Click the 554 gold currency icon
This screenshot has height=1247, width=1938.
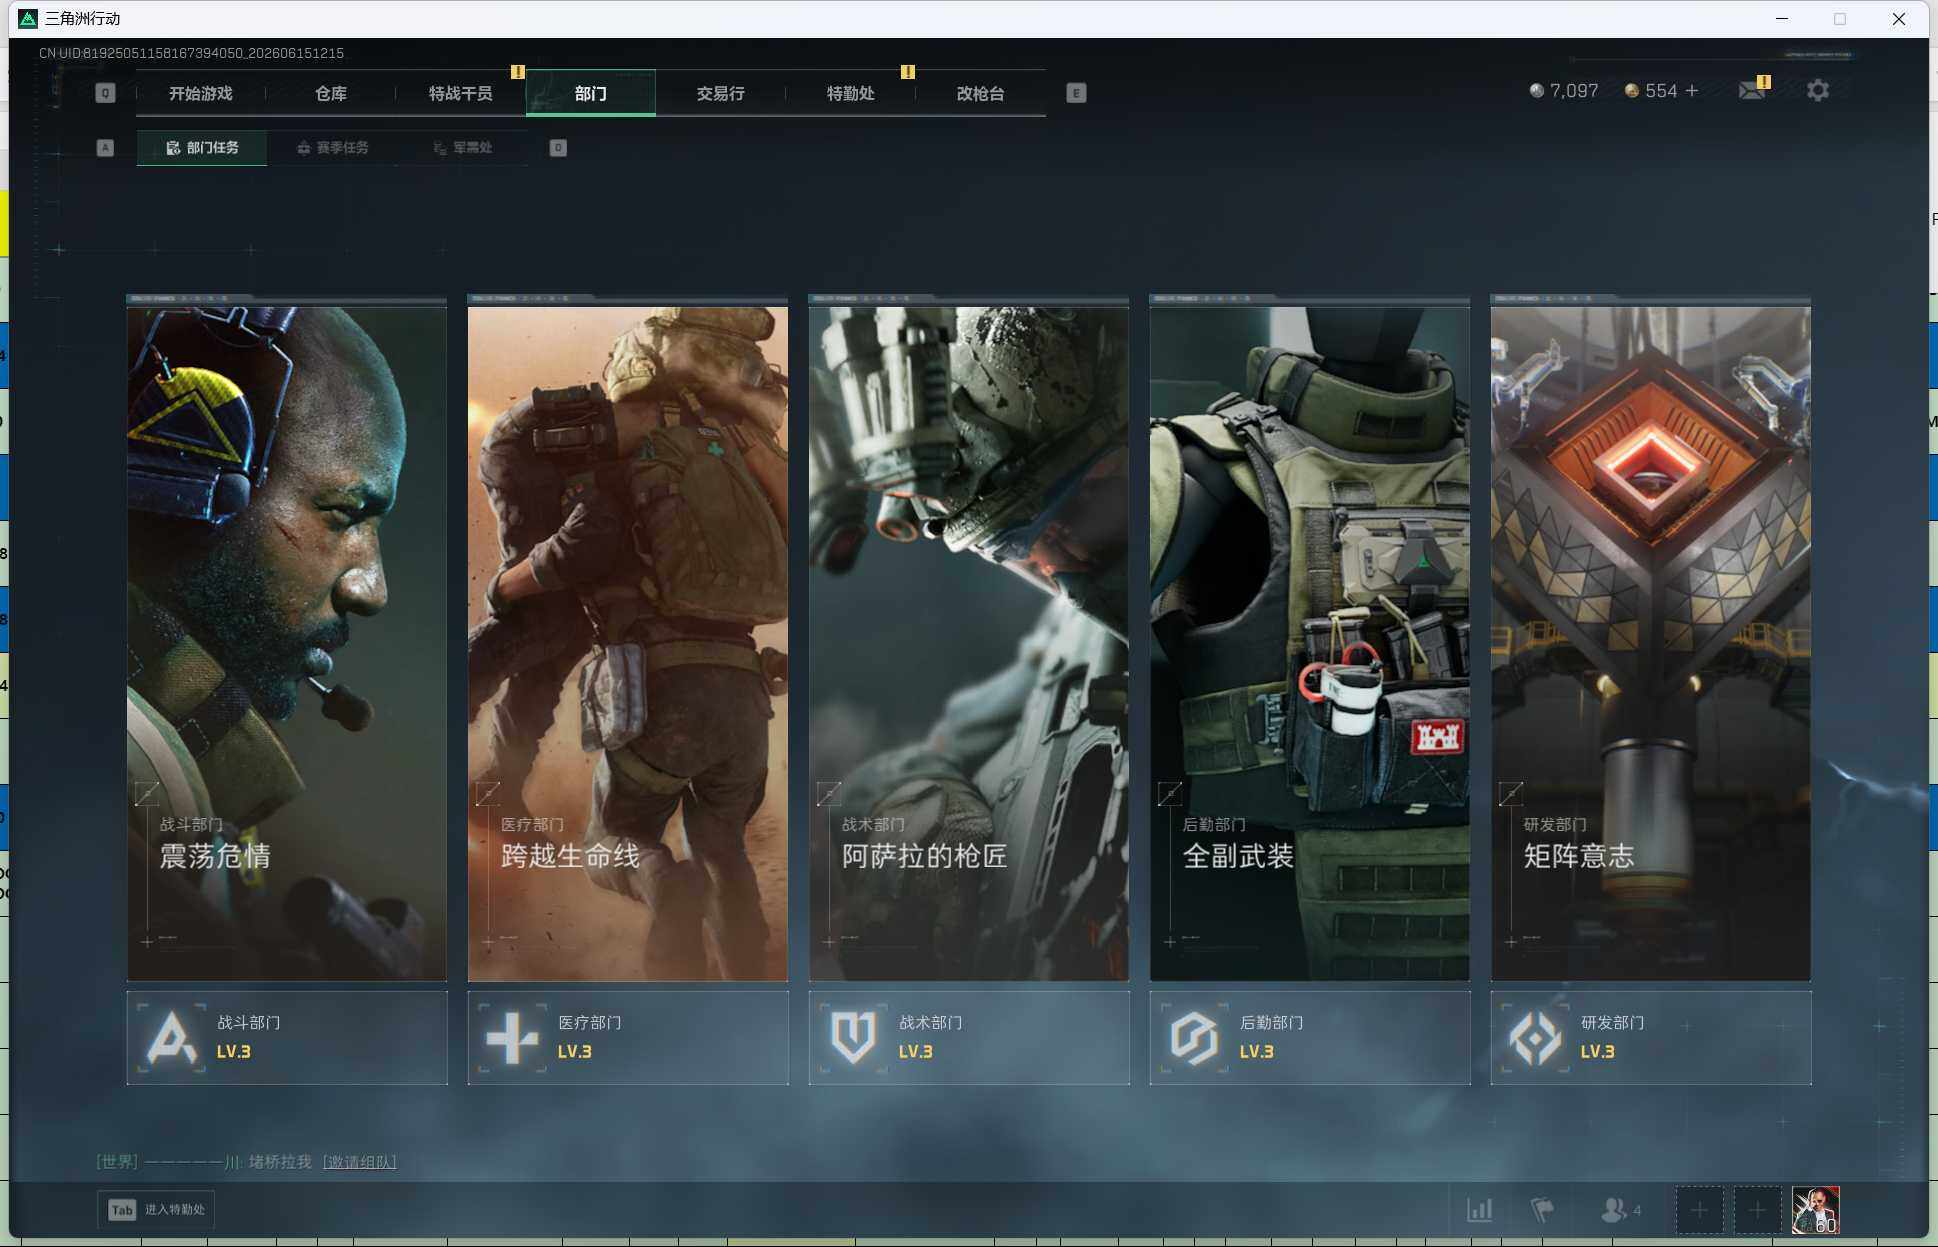click(x=1632, y=91)
